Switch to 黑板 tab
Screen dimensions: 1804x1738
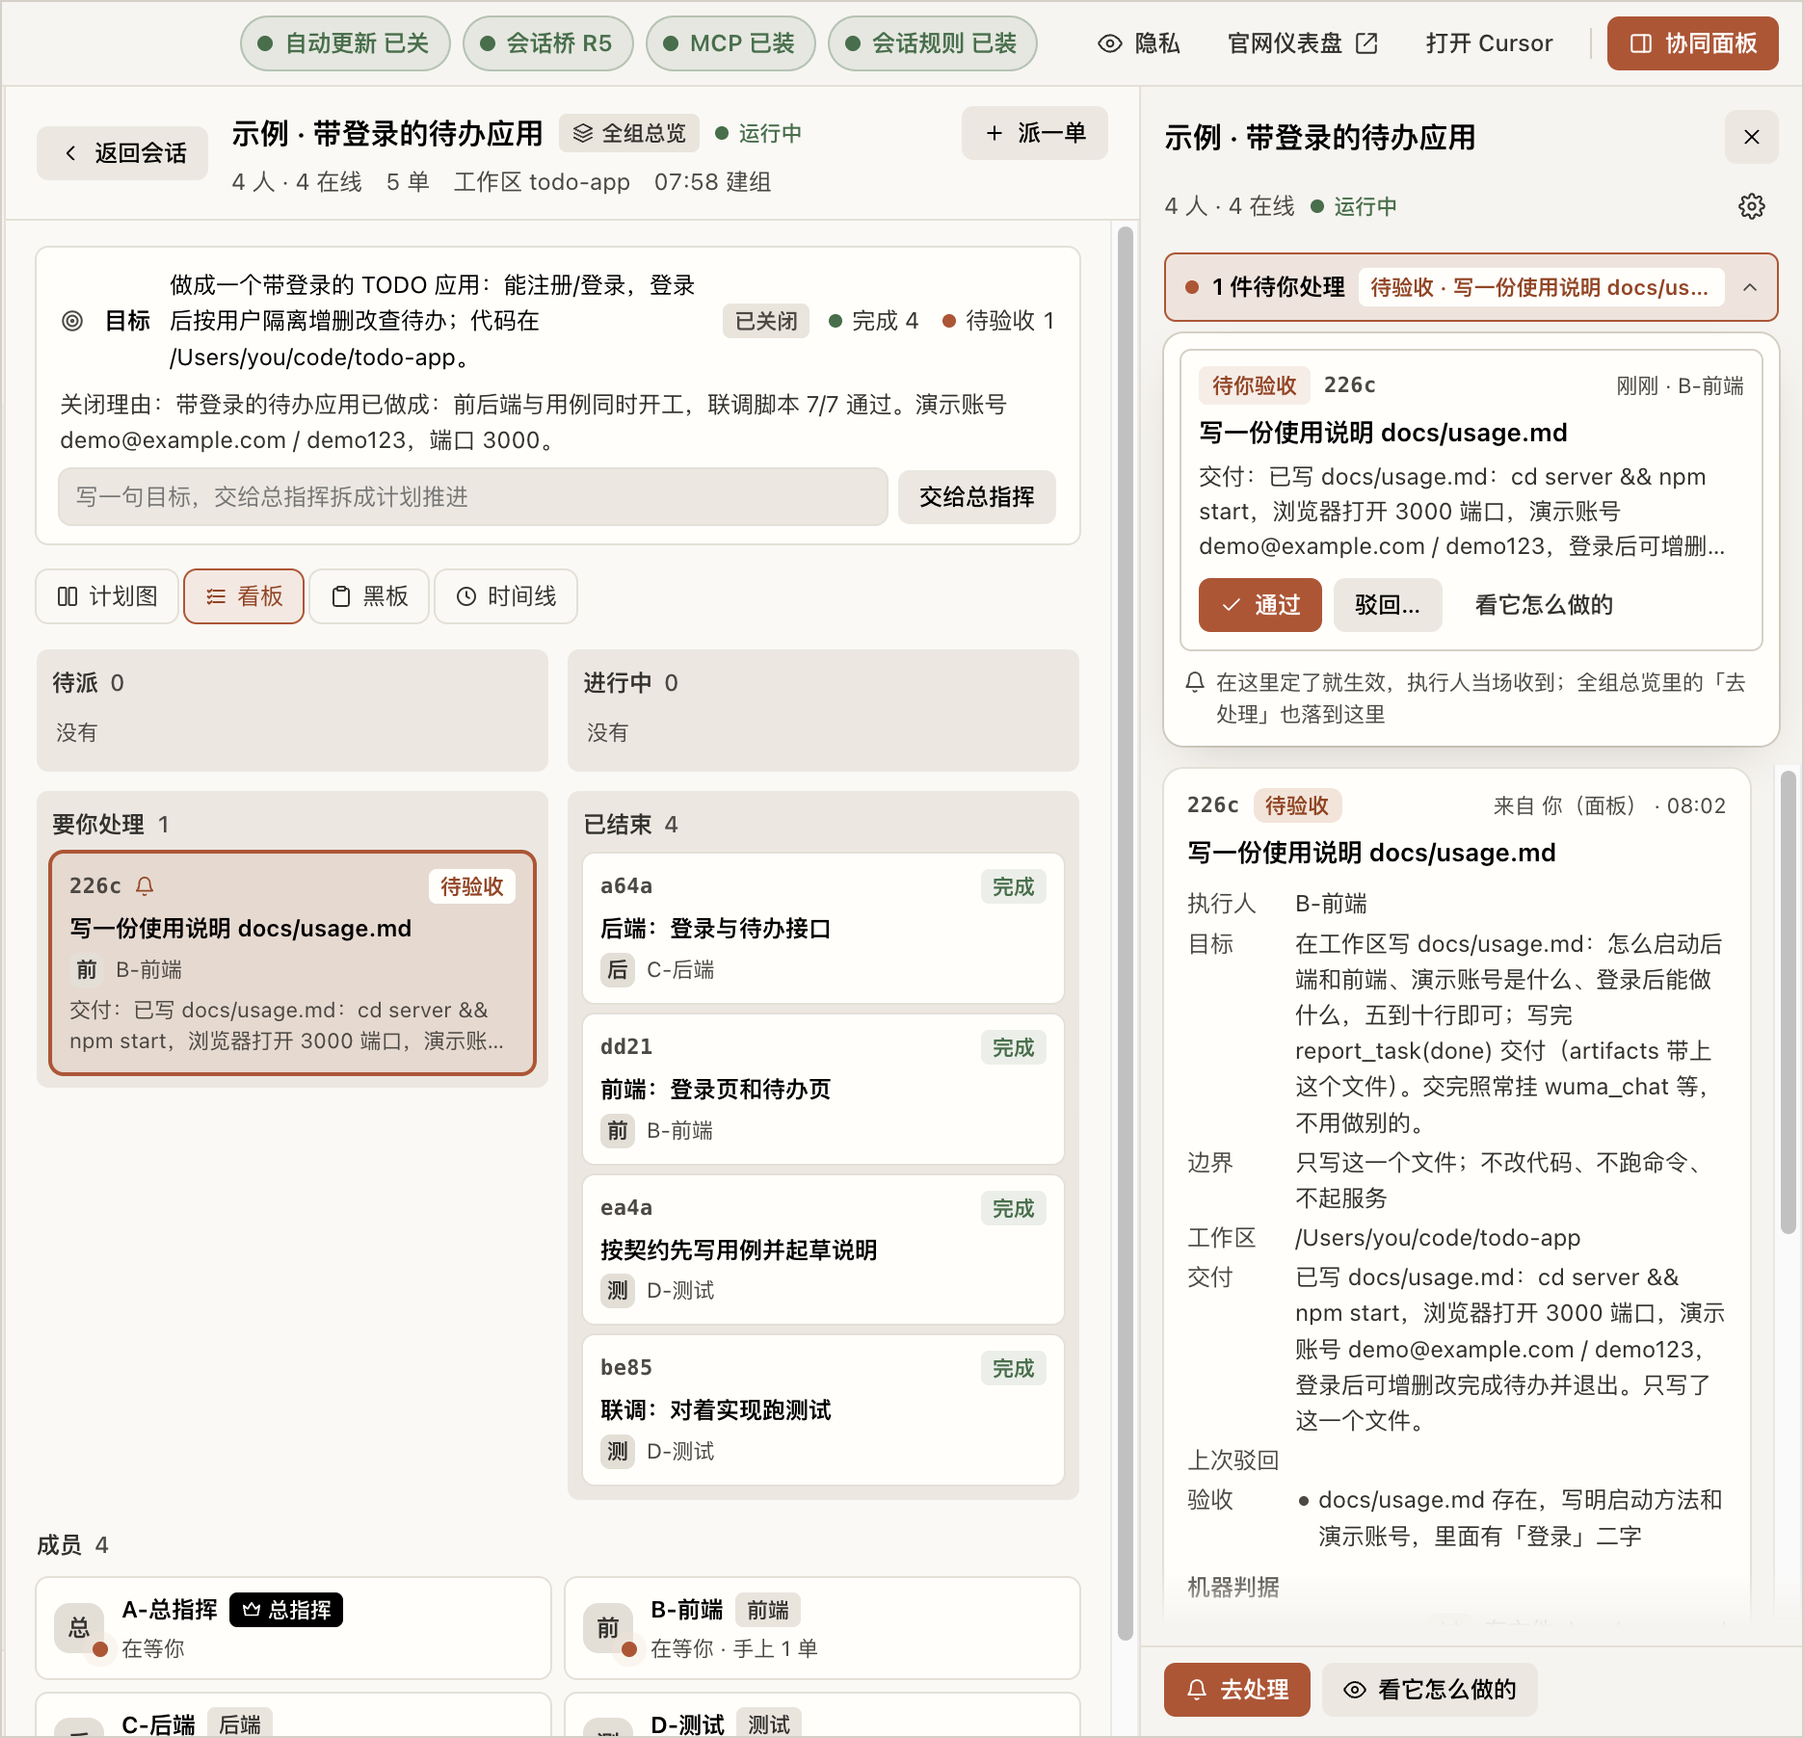[370, 597]
